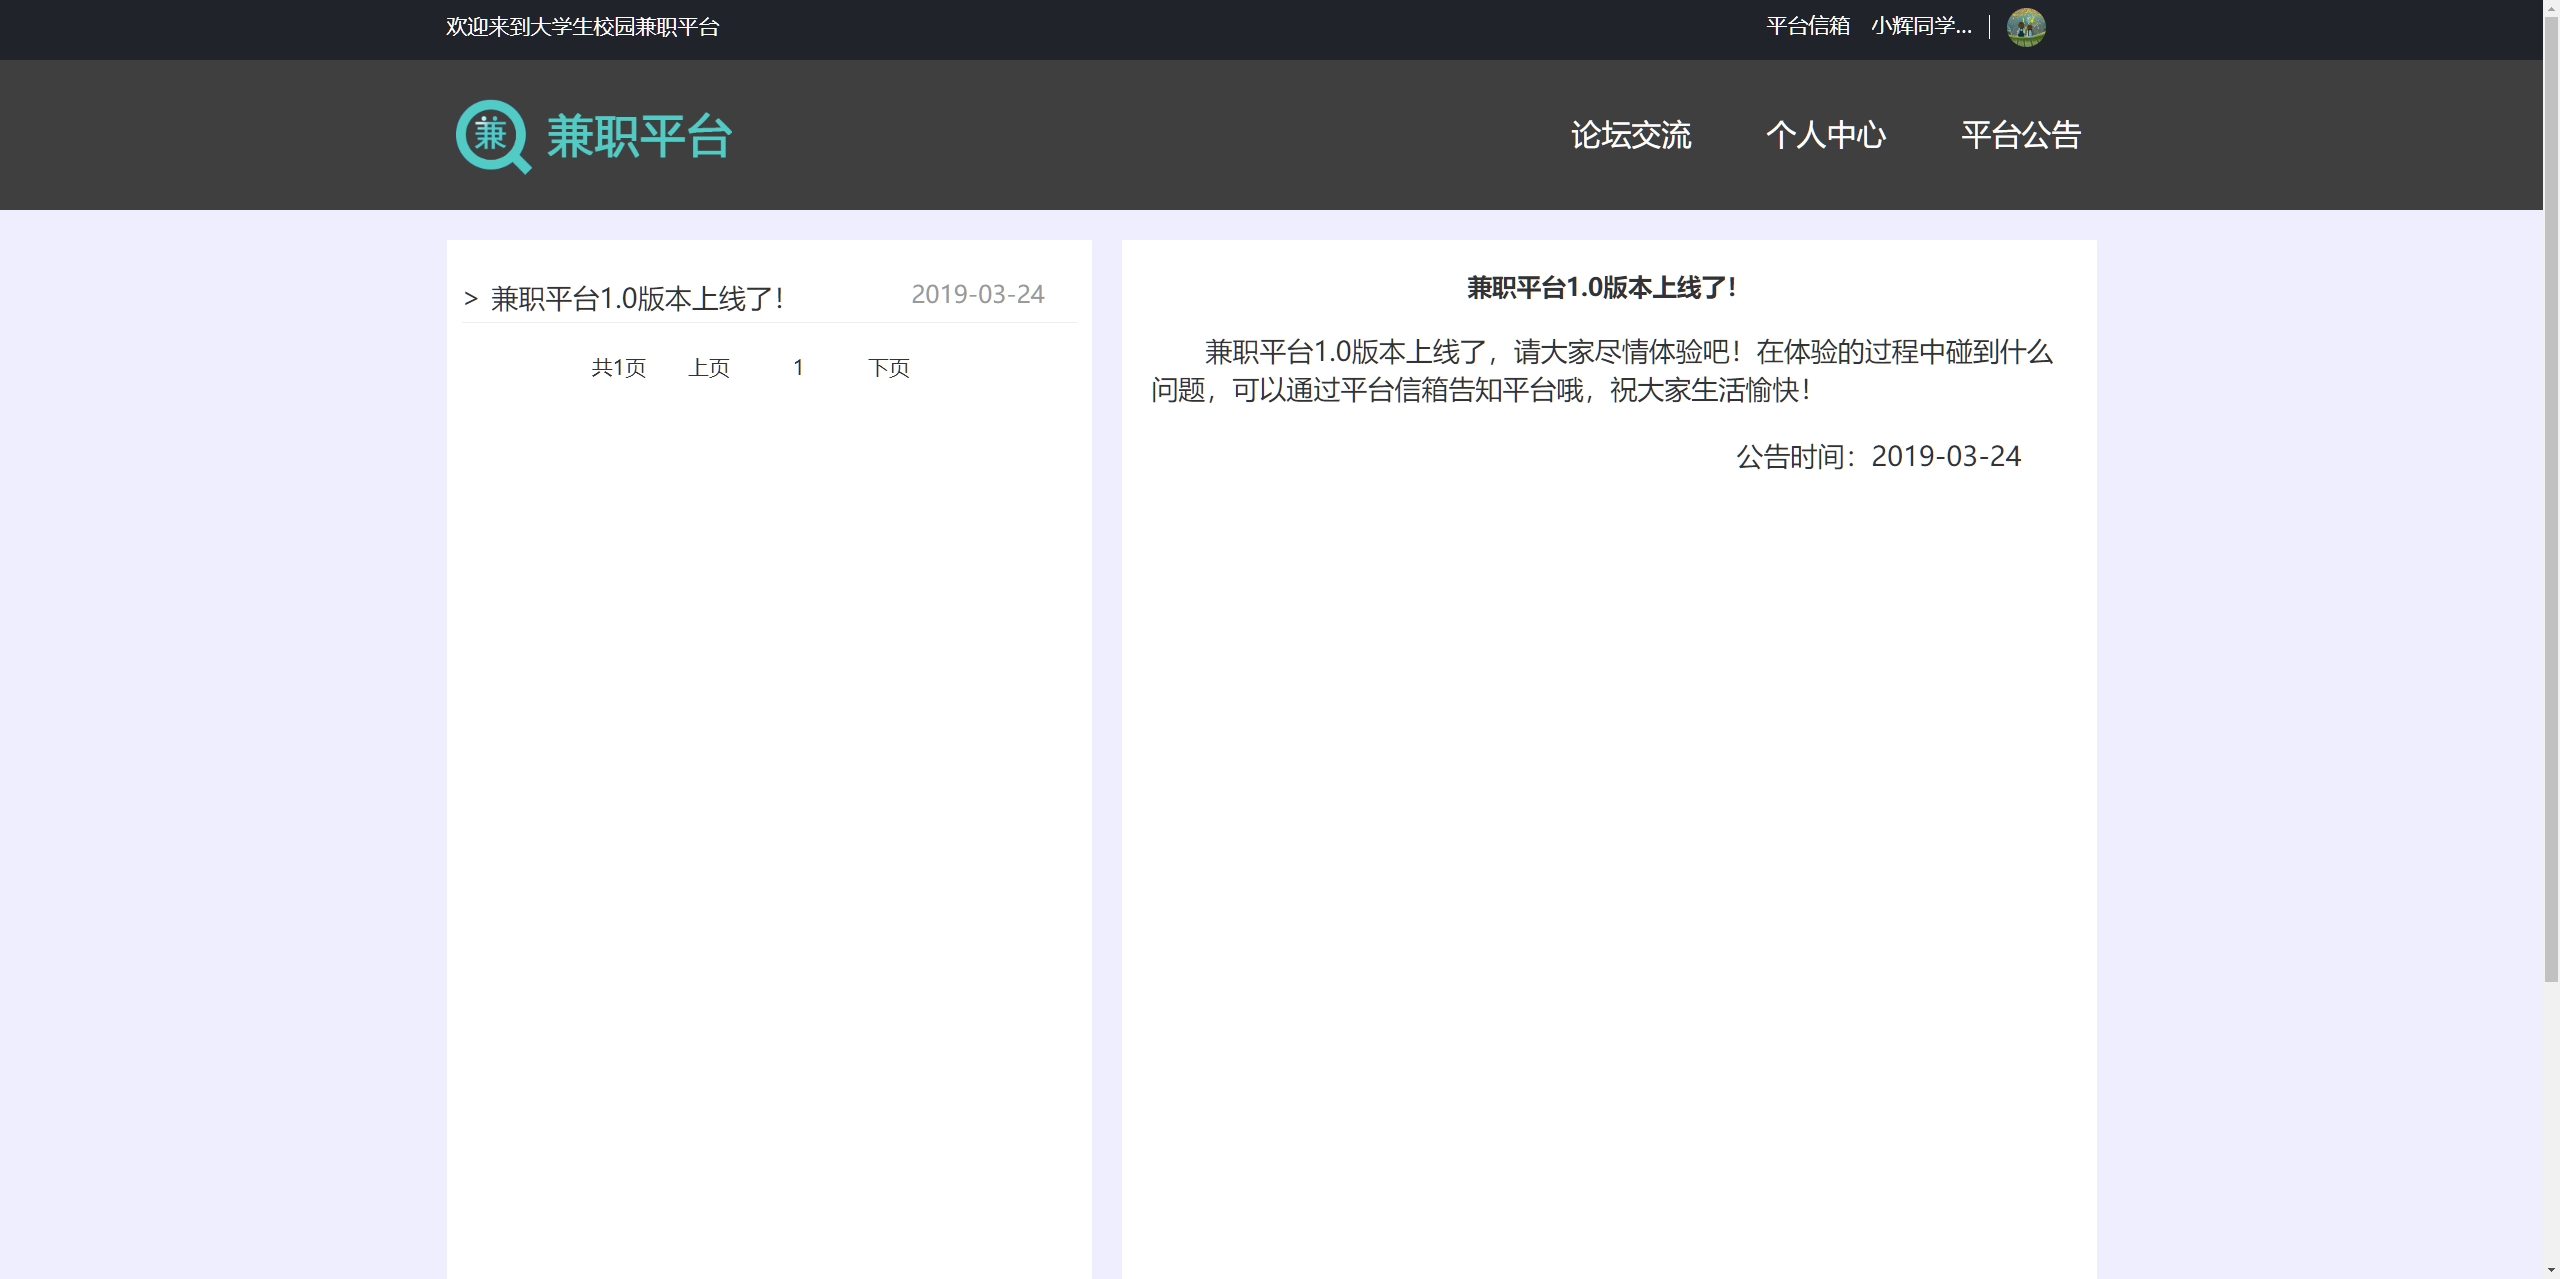Go to 论坛交流 navigation item
Screen dimensions: 2560x1279
tap(1631, 135)
